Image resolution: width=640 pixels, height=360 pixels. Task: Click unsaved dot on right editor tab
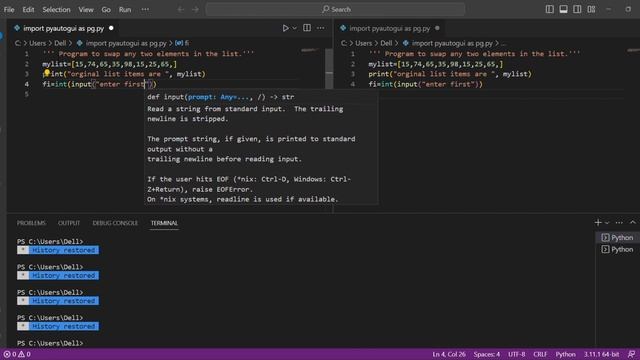(437, 28)
